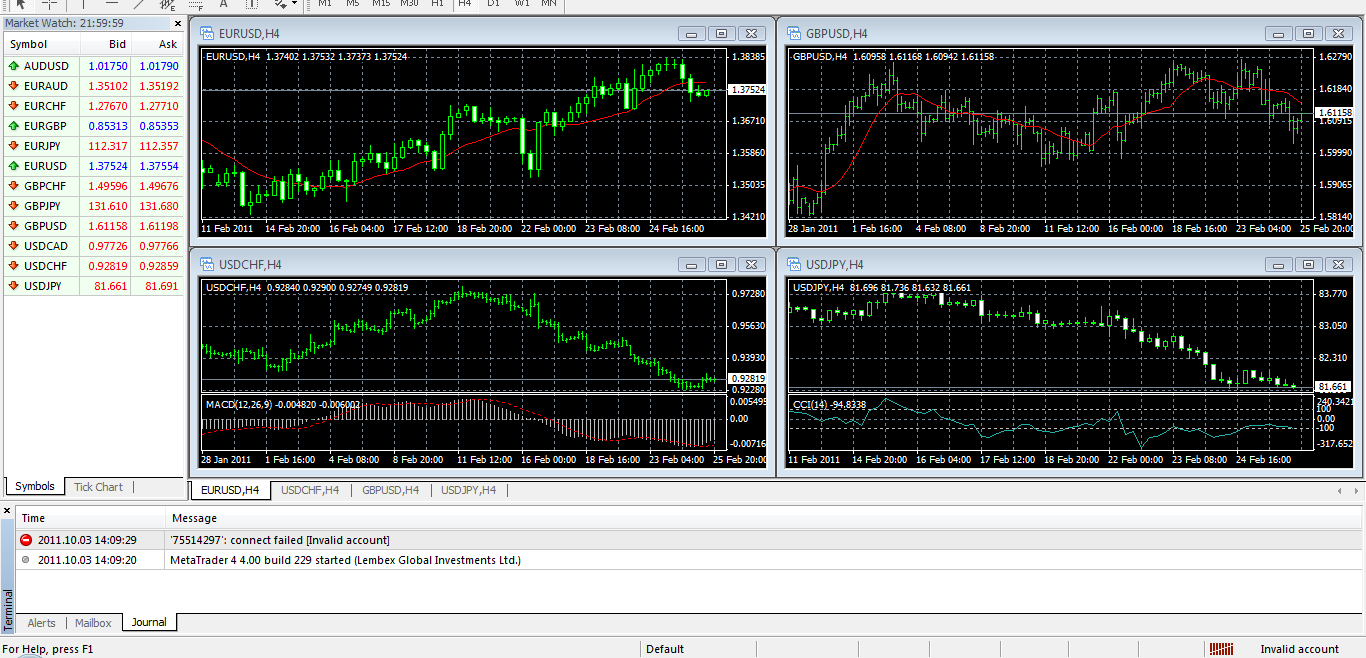Click the Symbol column header

(29, 44)
